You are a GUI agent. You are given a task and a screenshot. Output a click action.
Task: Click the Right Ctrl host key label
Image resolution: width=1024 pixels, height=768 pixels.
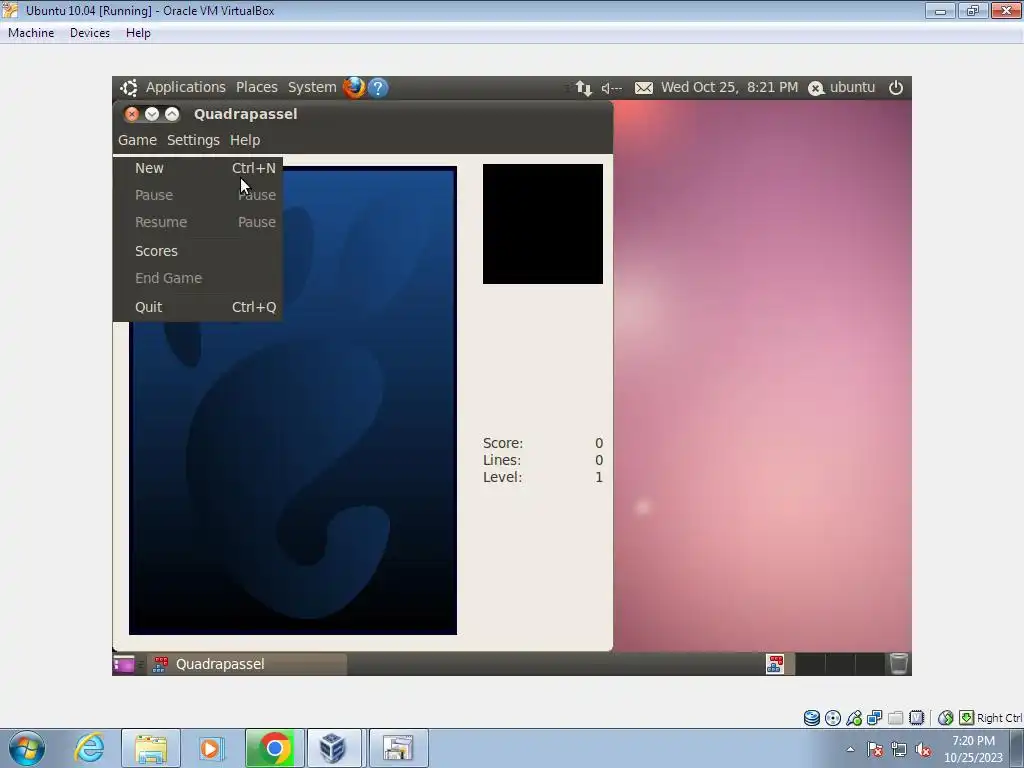pyautogui.click(x=1000, y=718)
